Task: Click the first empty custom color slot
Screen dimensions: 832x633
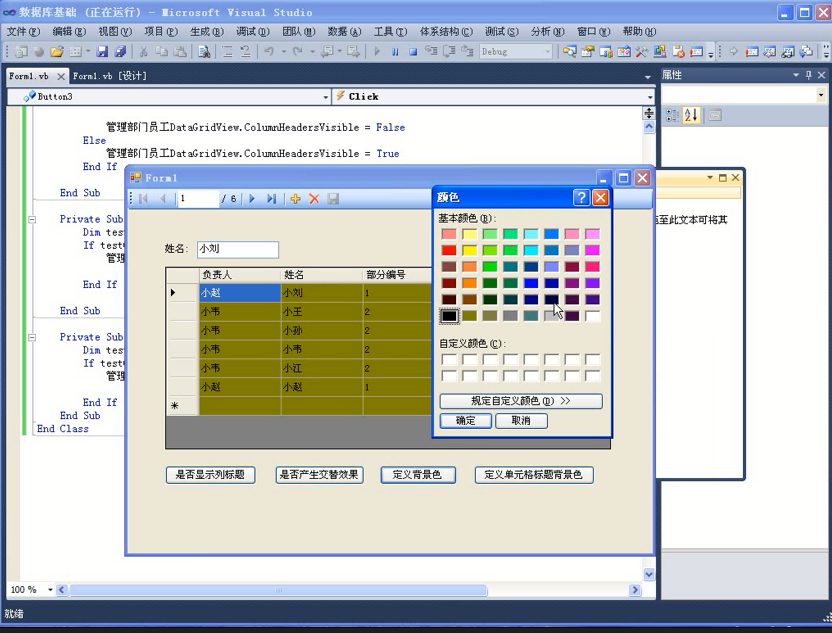Action: tap(449, 359)
